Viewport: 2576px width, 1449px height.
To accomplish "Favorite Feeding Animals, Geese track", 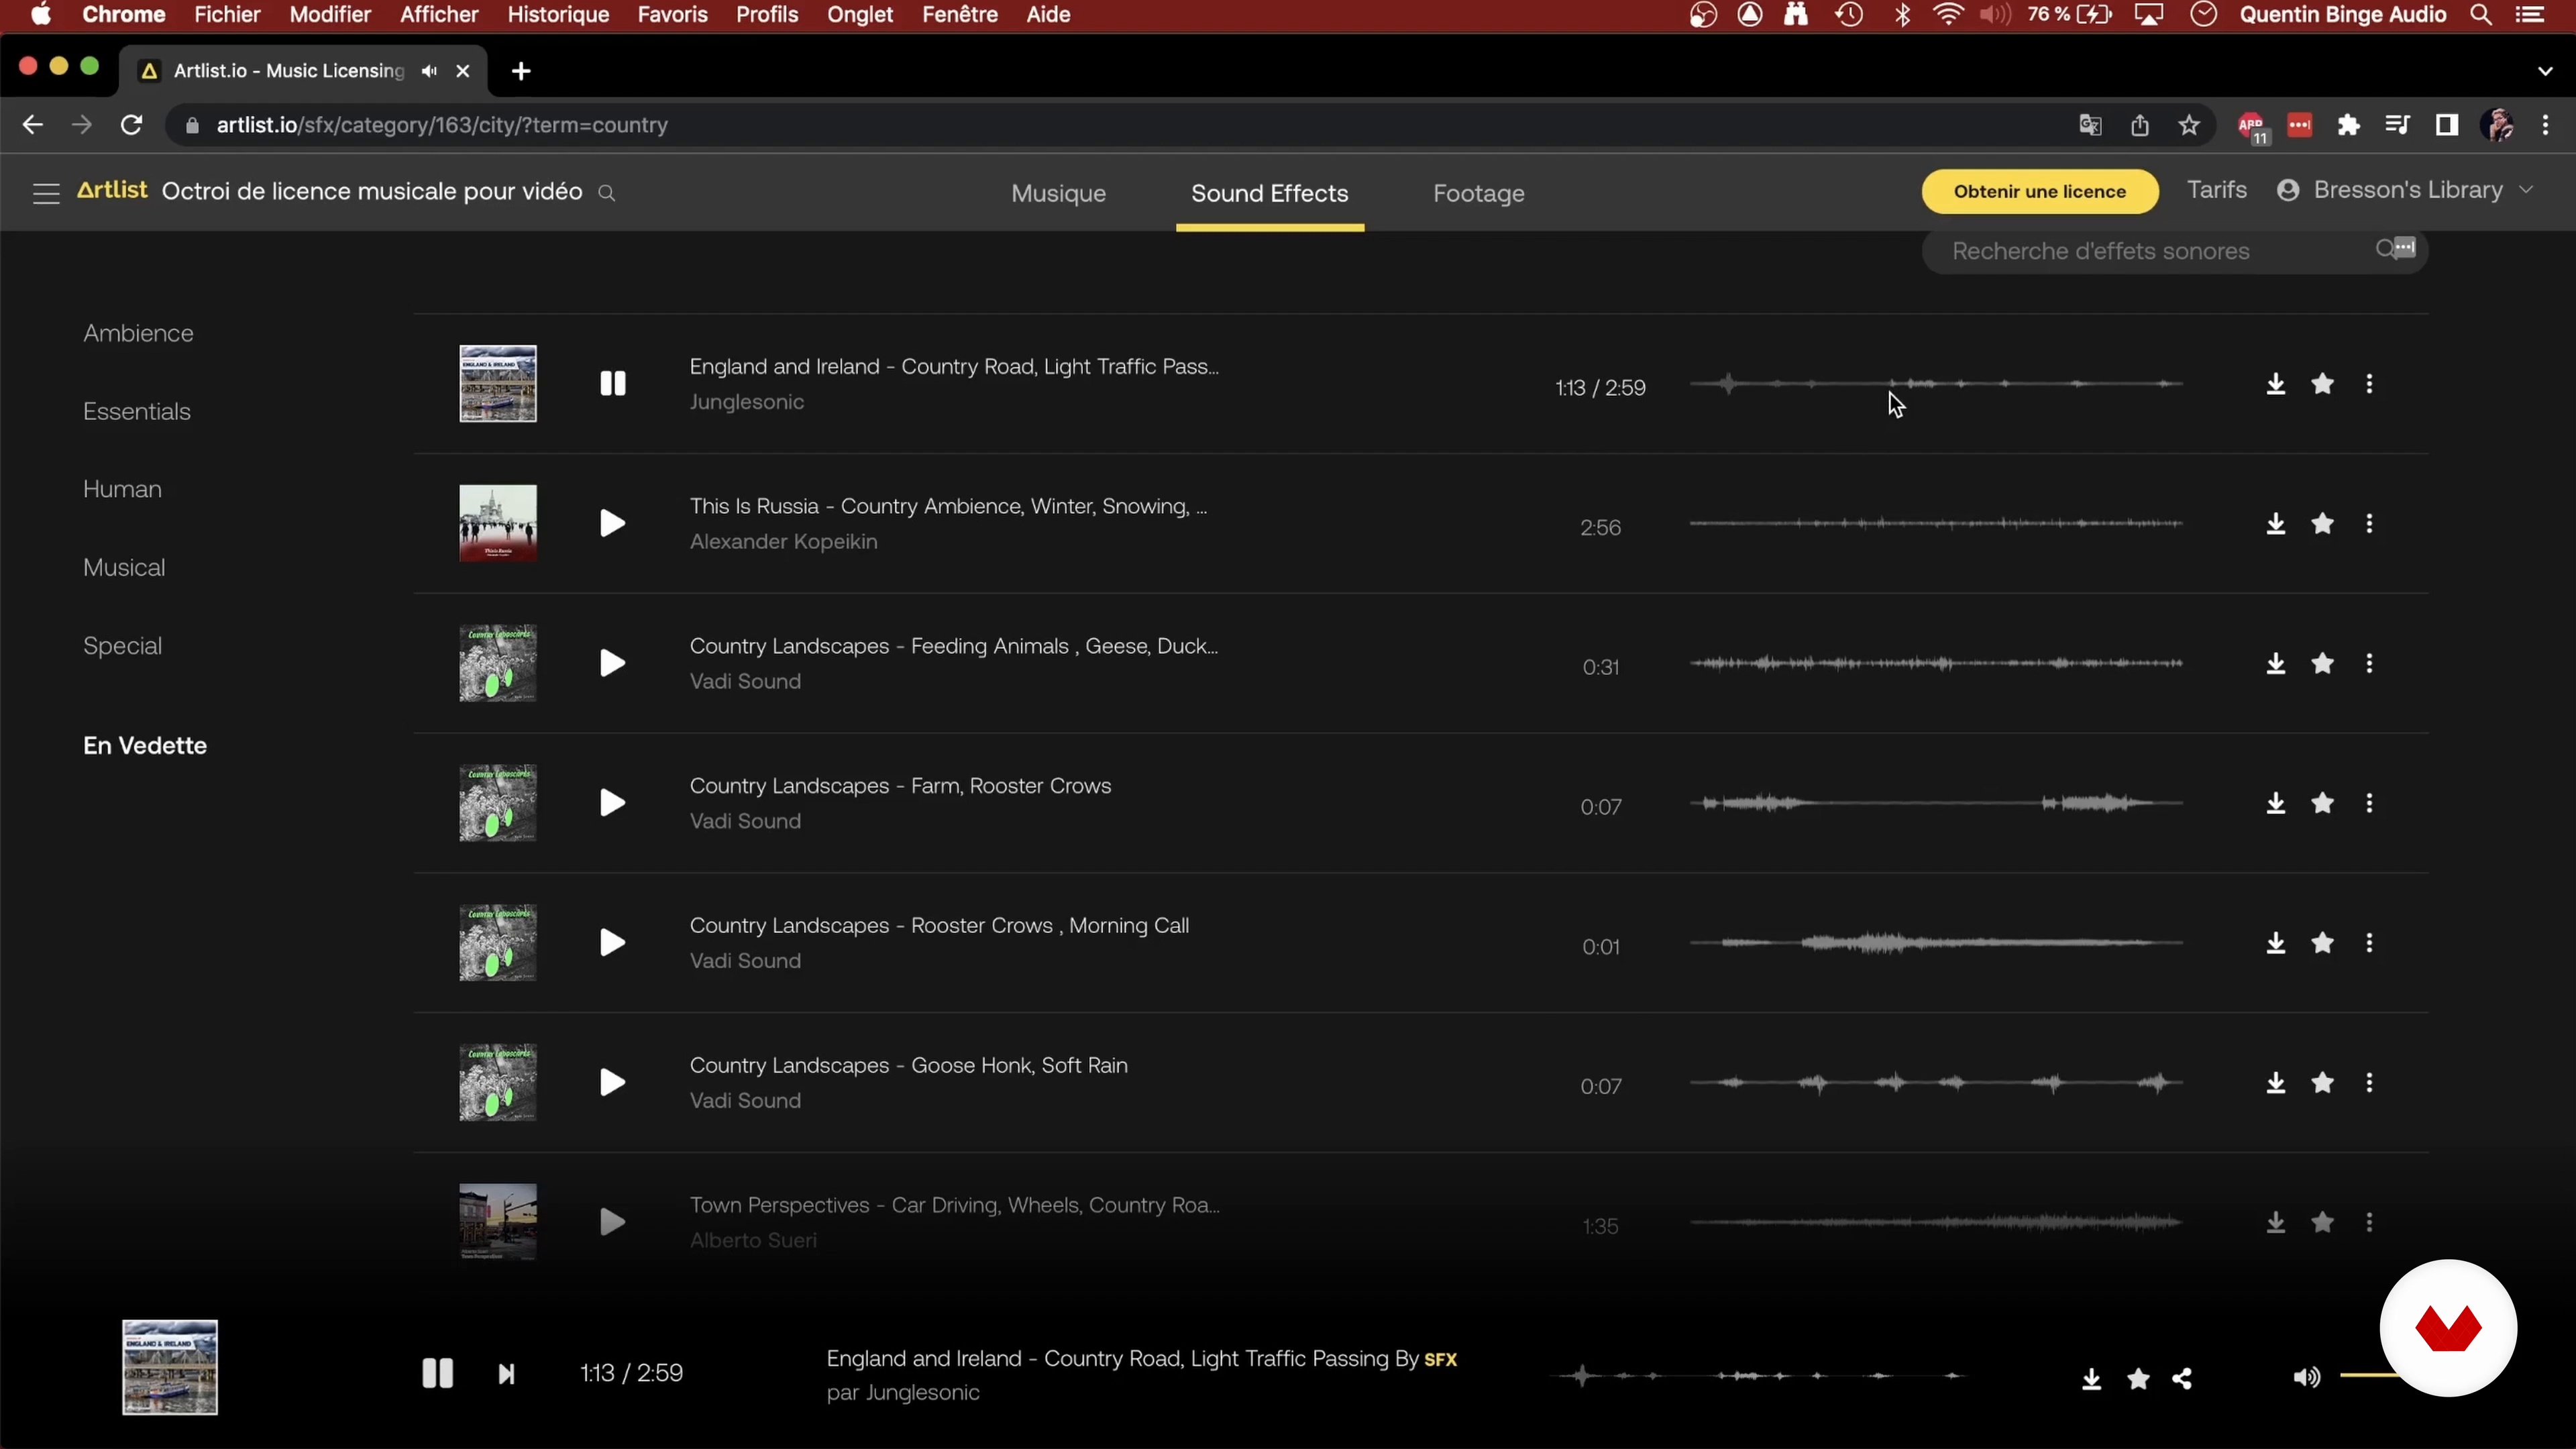I will click(x=2322, y=664).
